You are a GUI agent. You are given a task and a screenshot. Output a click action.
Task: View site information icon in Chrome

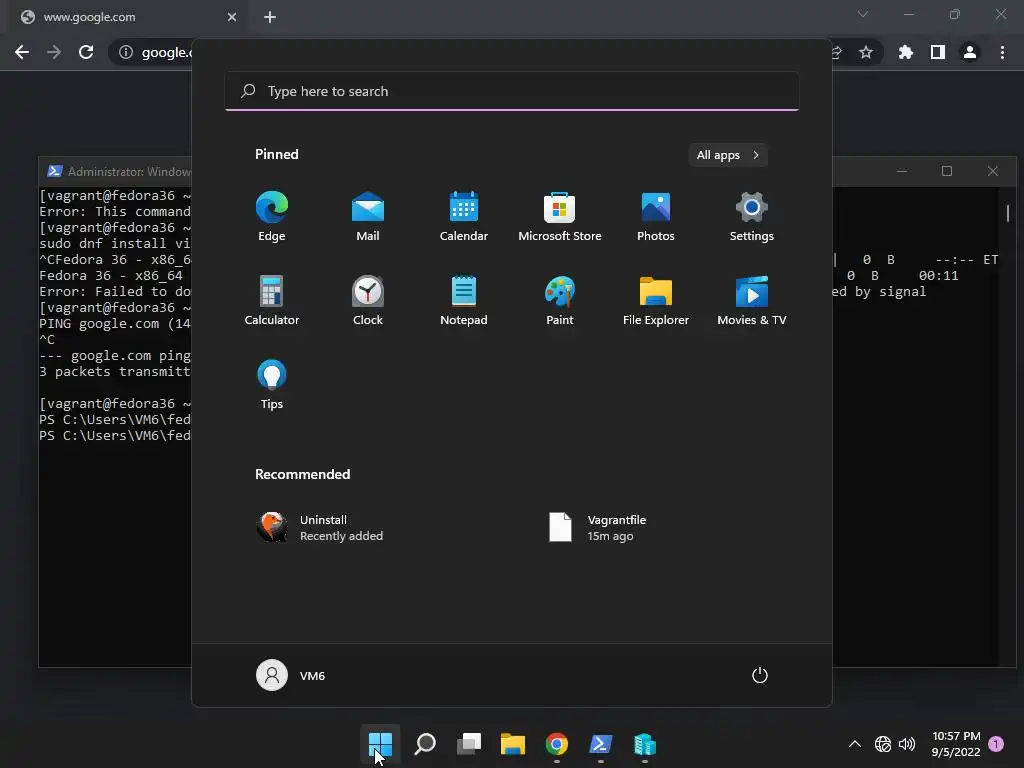(x=126, y=52)
